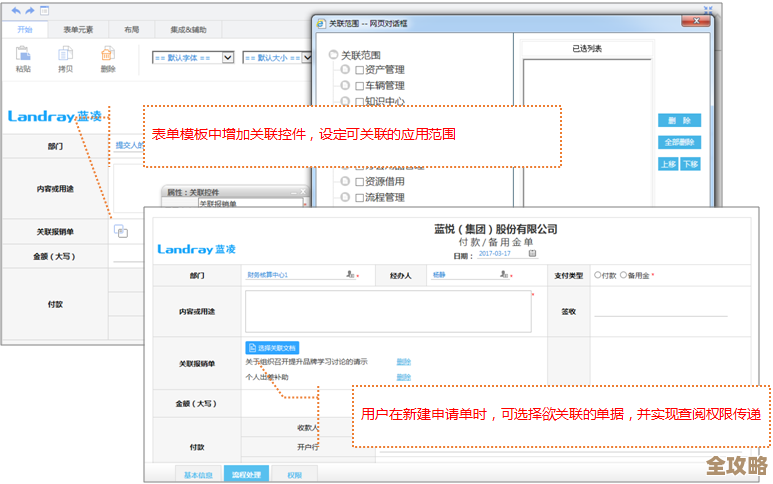The width and height of the screenshot is (773, 484).
Task: Expand the 车辆管理 tree node
Action: (x=345, y=85)
